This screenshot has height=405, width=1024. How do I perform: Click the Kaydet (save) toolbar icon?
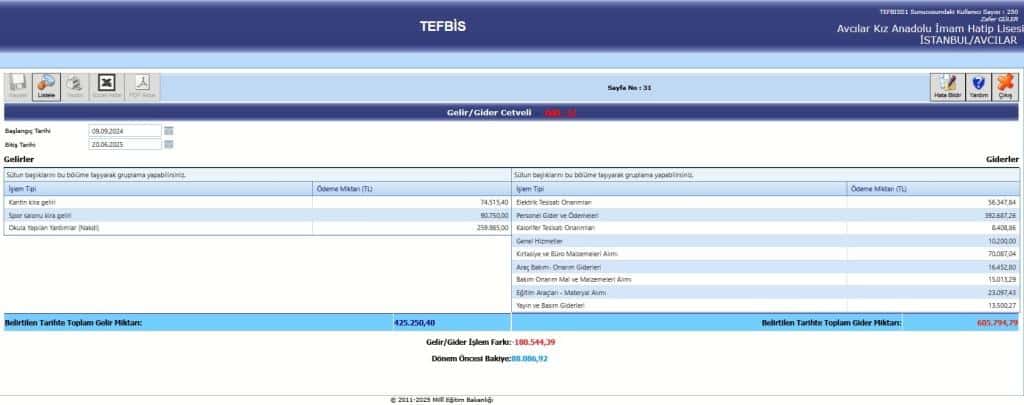click(x=18, y=87)
